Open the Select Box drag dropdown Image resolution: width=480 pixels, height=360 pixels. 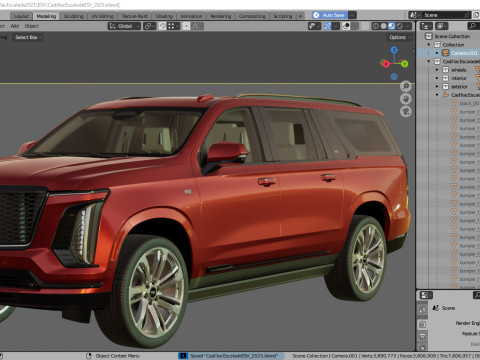tap(28, 37)
